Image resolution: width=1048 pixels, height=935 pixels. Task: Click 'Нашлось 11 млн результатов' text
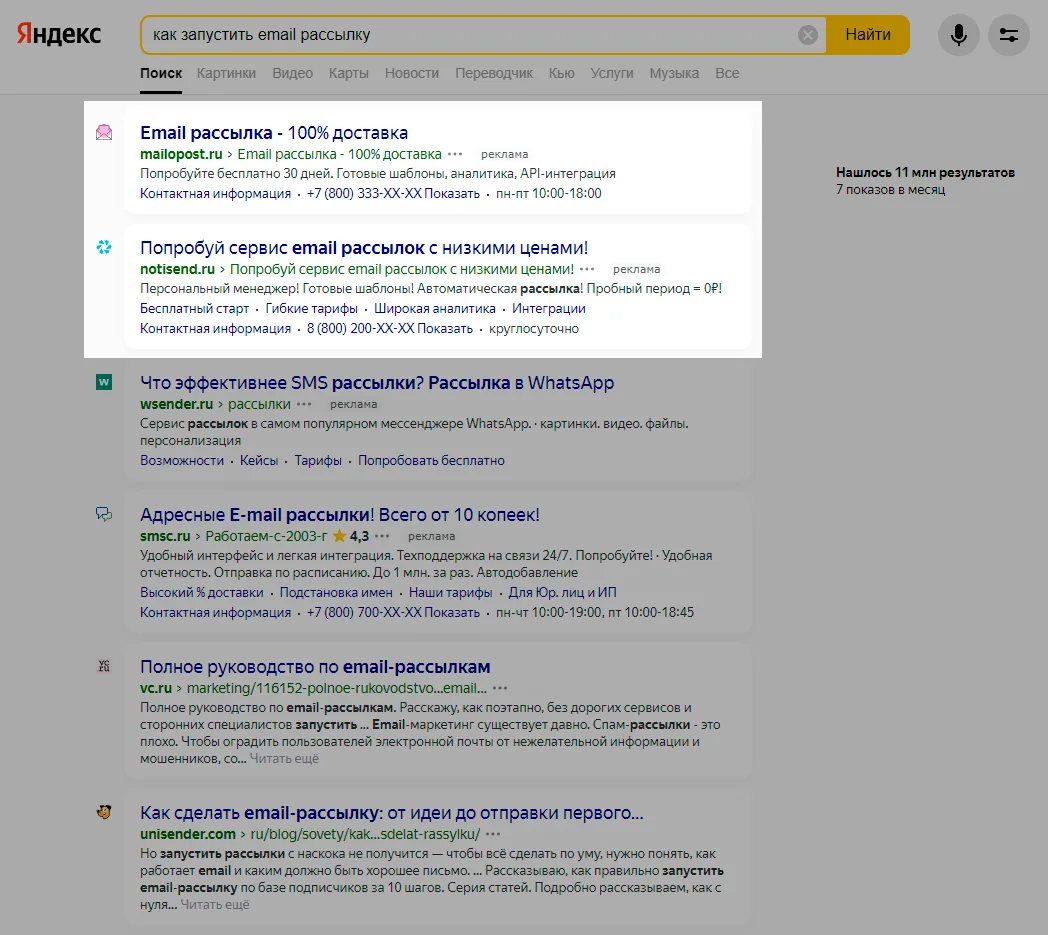point(925,172)
